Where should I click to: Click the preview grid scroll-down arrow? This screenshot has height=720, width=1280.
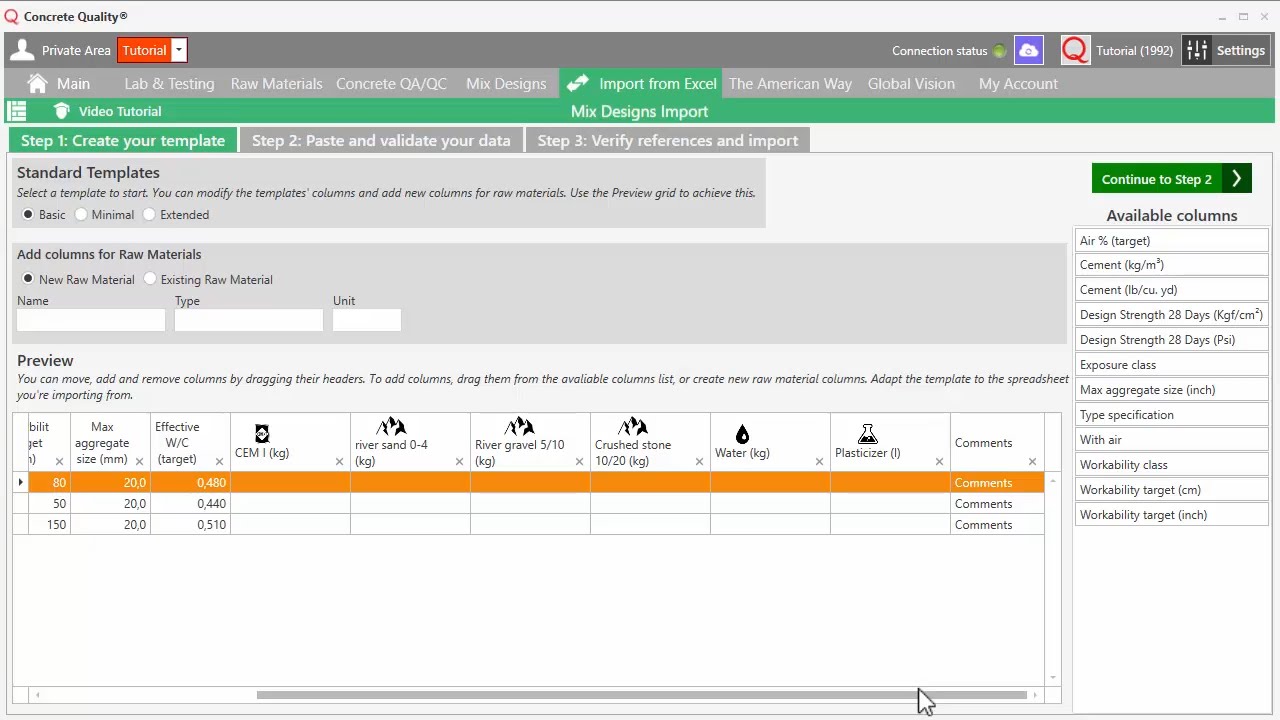(x=1053, y=678)
